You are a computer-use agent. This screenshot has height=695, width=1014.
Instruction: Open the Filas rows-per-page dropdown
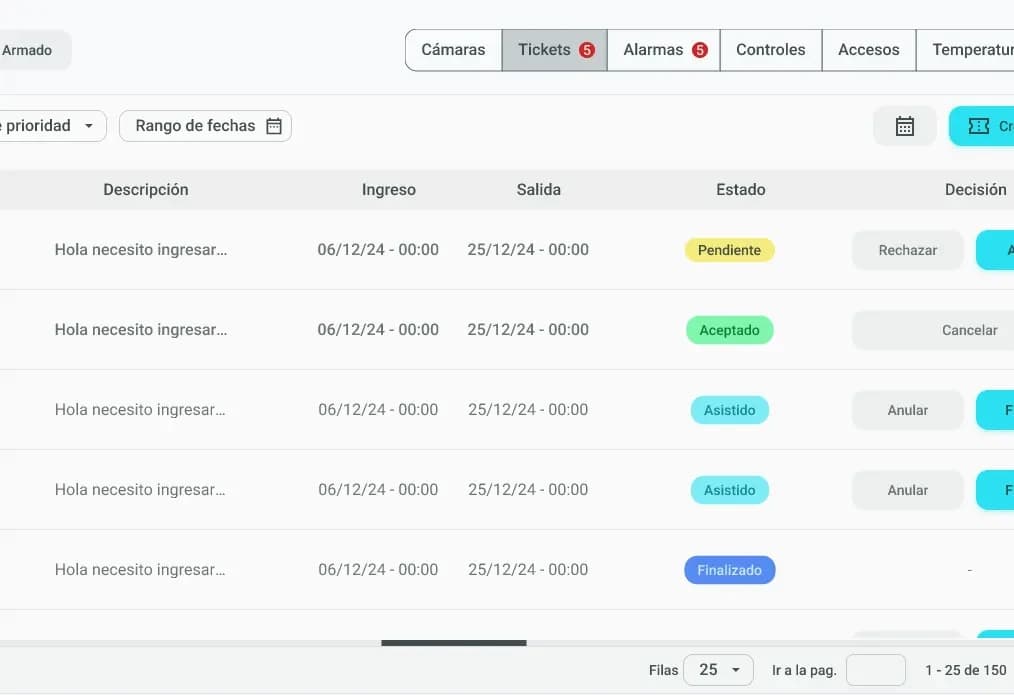click(718, 670)
